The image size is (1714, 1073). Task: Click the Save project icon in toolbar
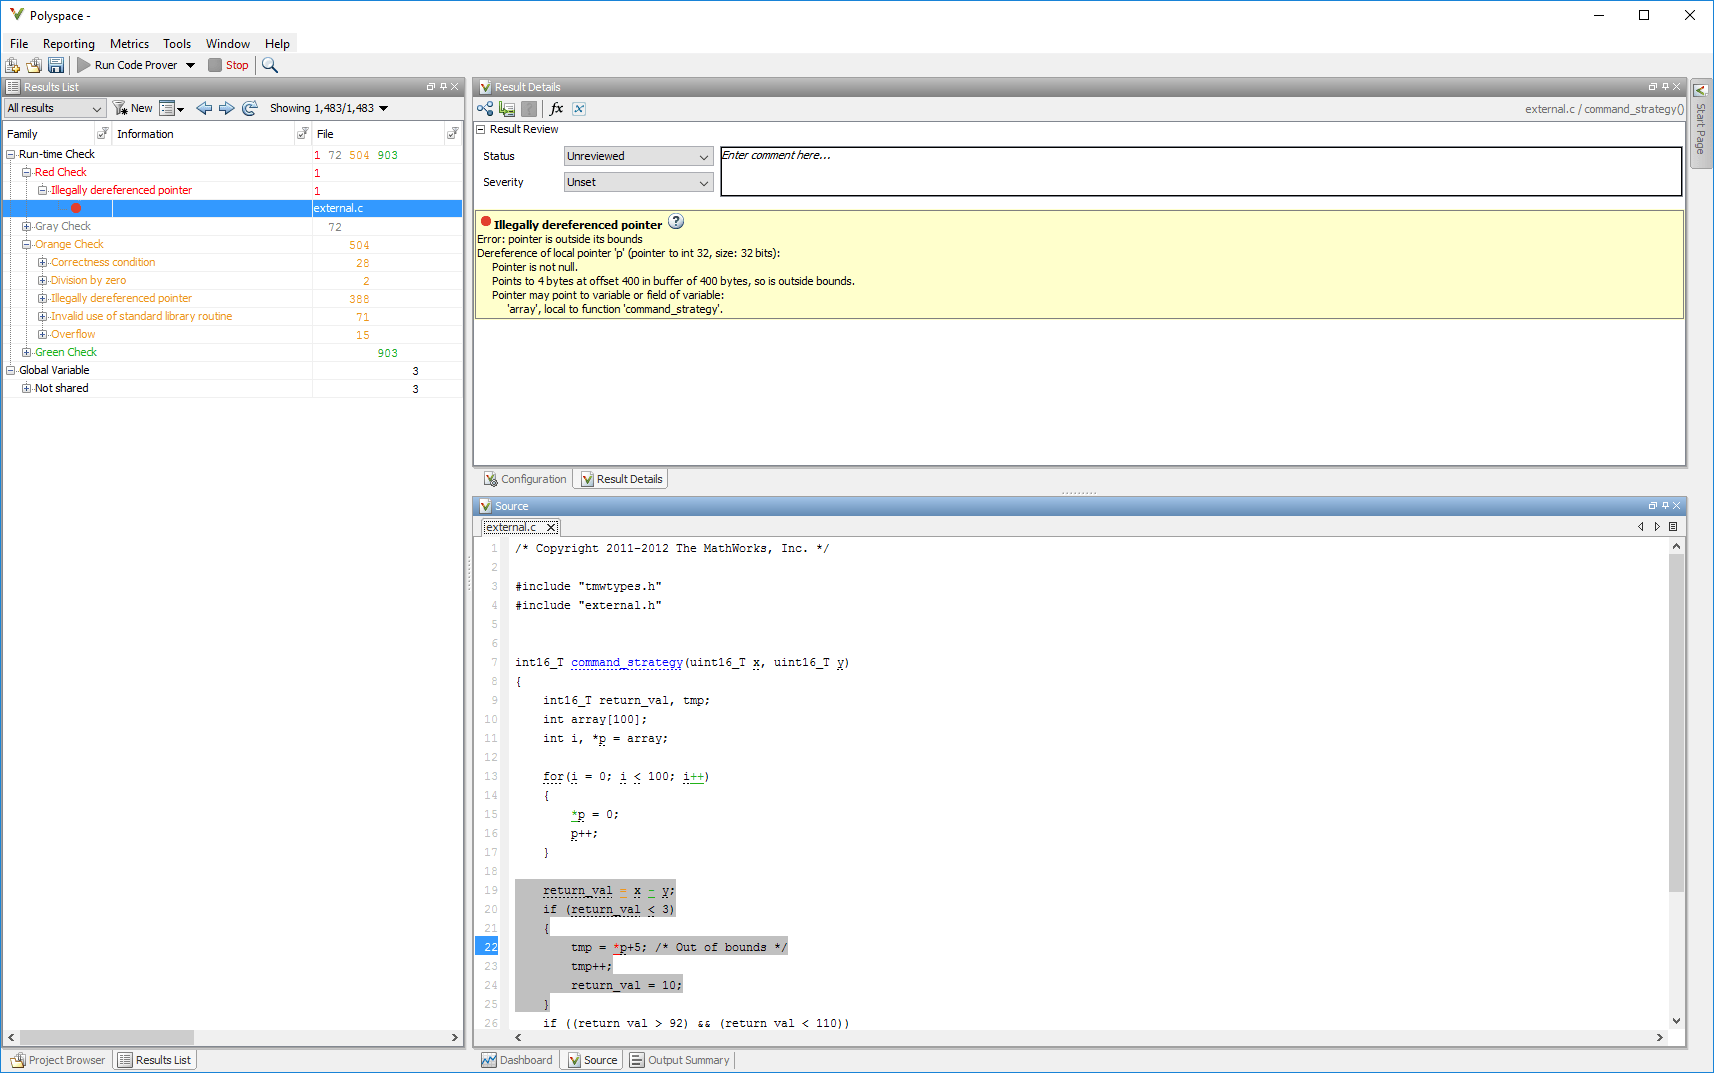tap(56, 65)
